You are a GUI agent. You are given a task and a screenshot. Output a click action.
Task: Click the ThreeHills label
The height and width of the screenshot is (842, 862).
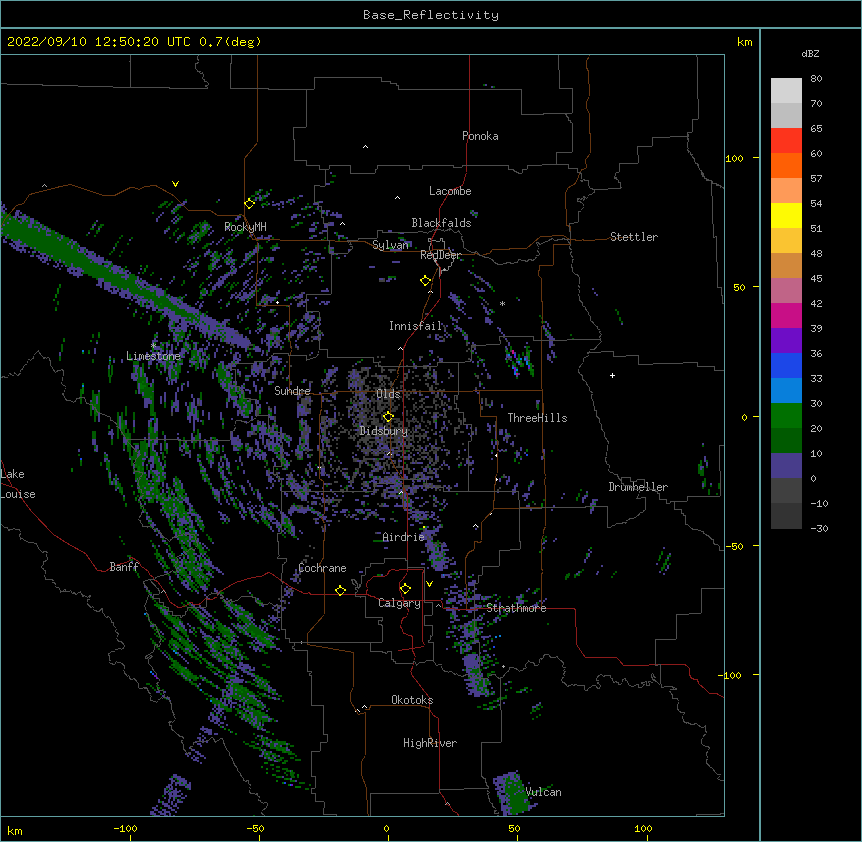537,418
